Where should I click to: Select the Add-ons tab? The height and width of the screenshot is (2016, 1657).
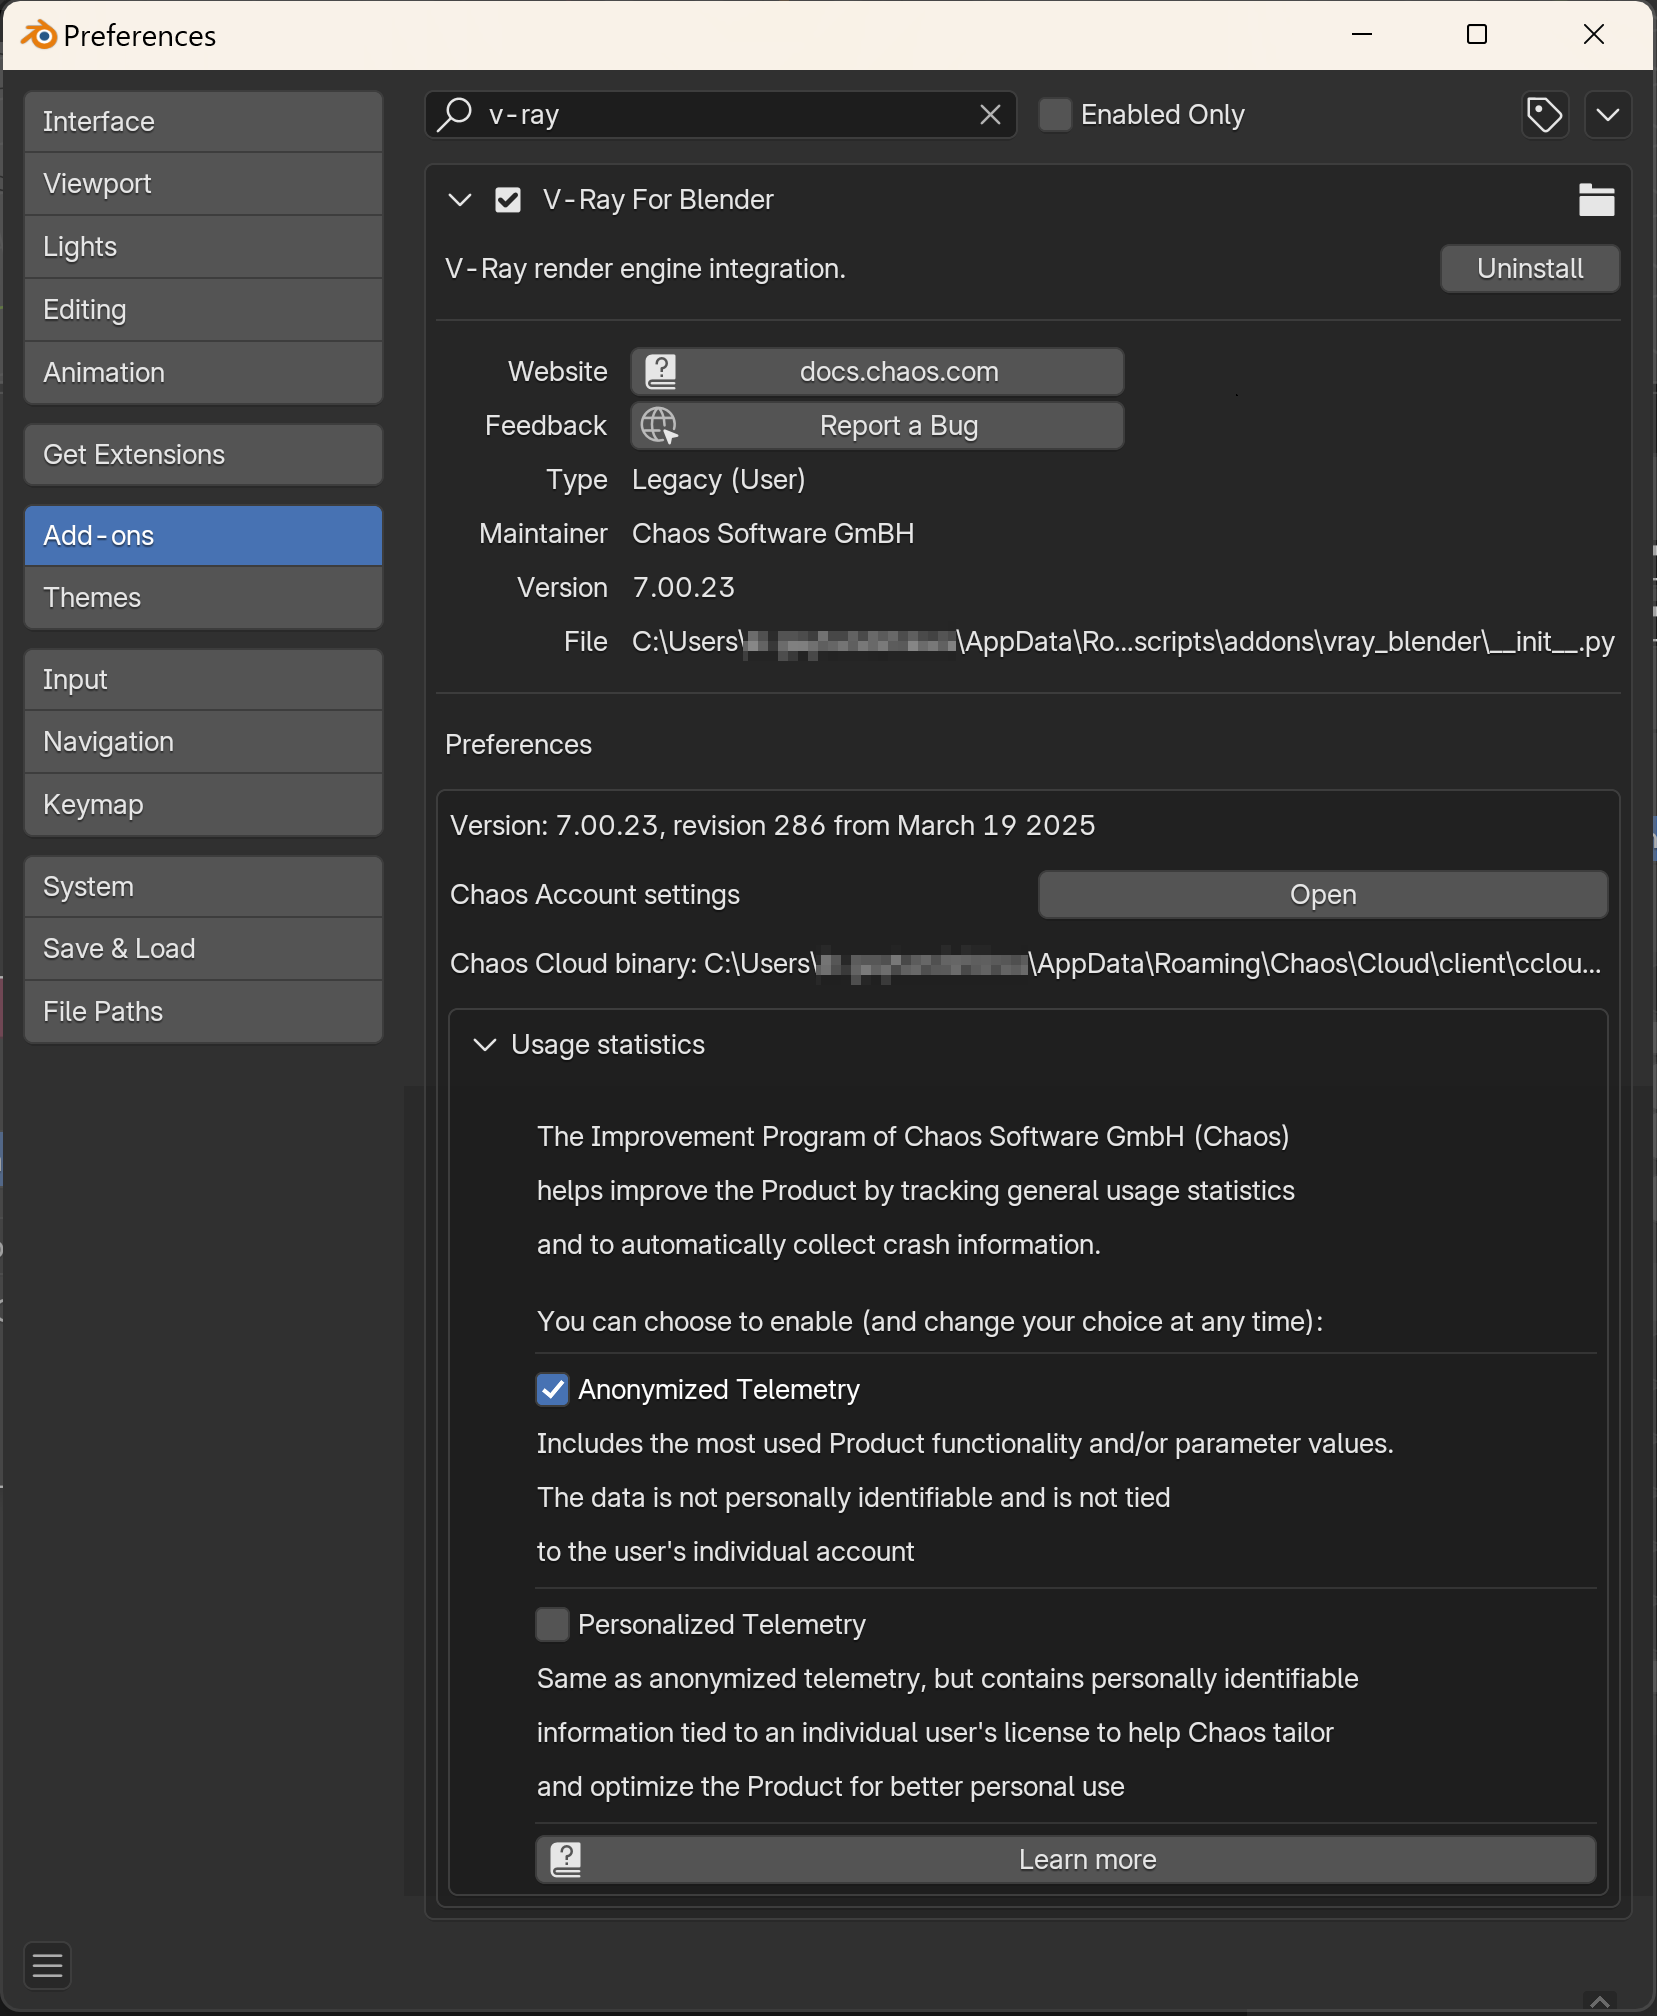(x=203, y=536)
